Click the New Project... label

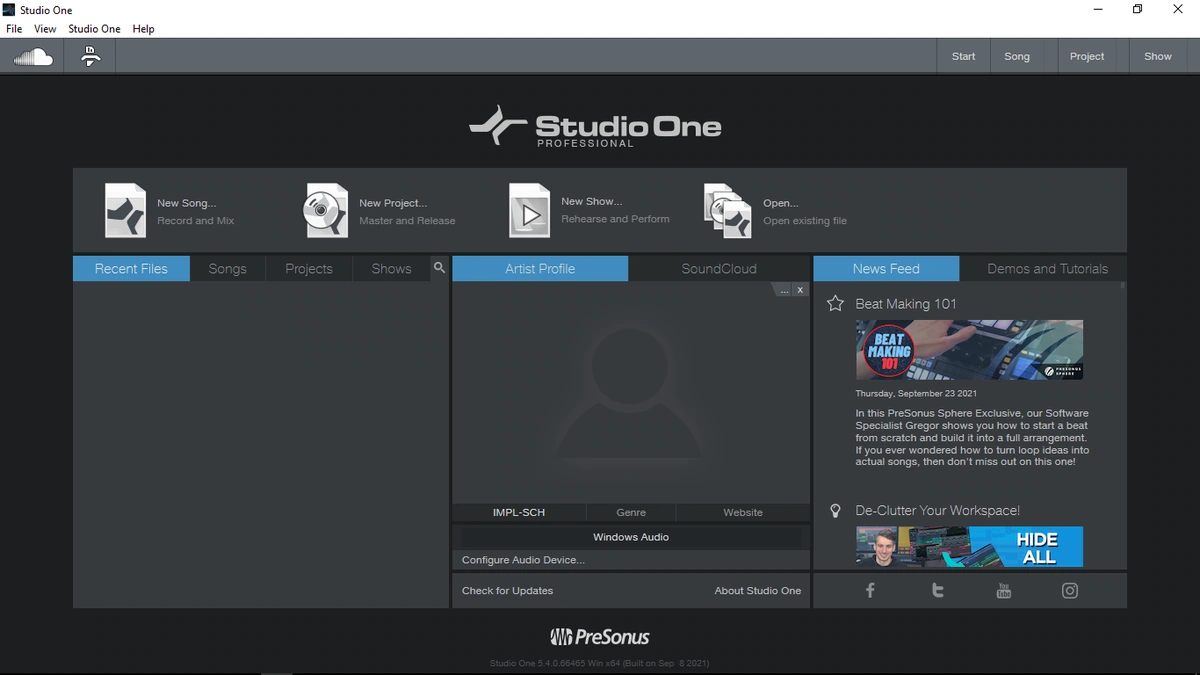click(x=393, y=203)
